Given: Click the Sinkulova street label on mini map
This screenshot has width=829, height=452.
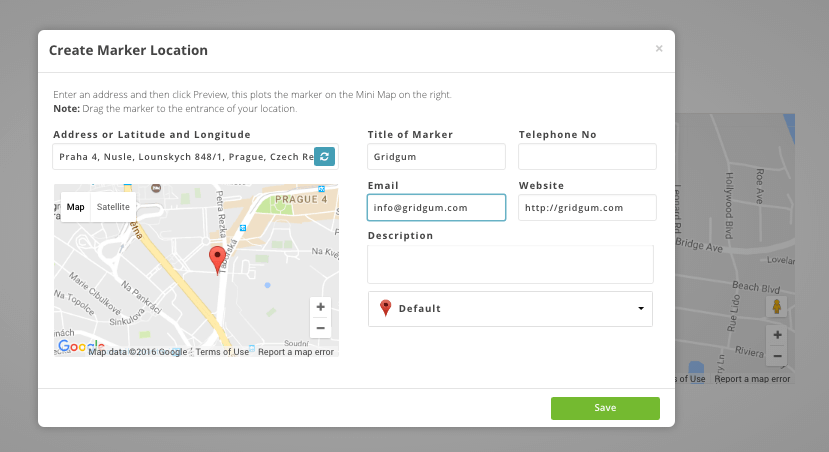Looking at the screenshot, I should [127, 317].
